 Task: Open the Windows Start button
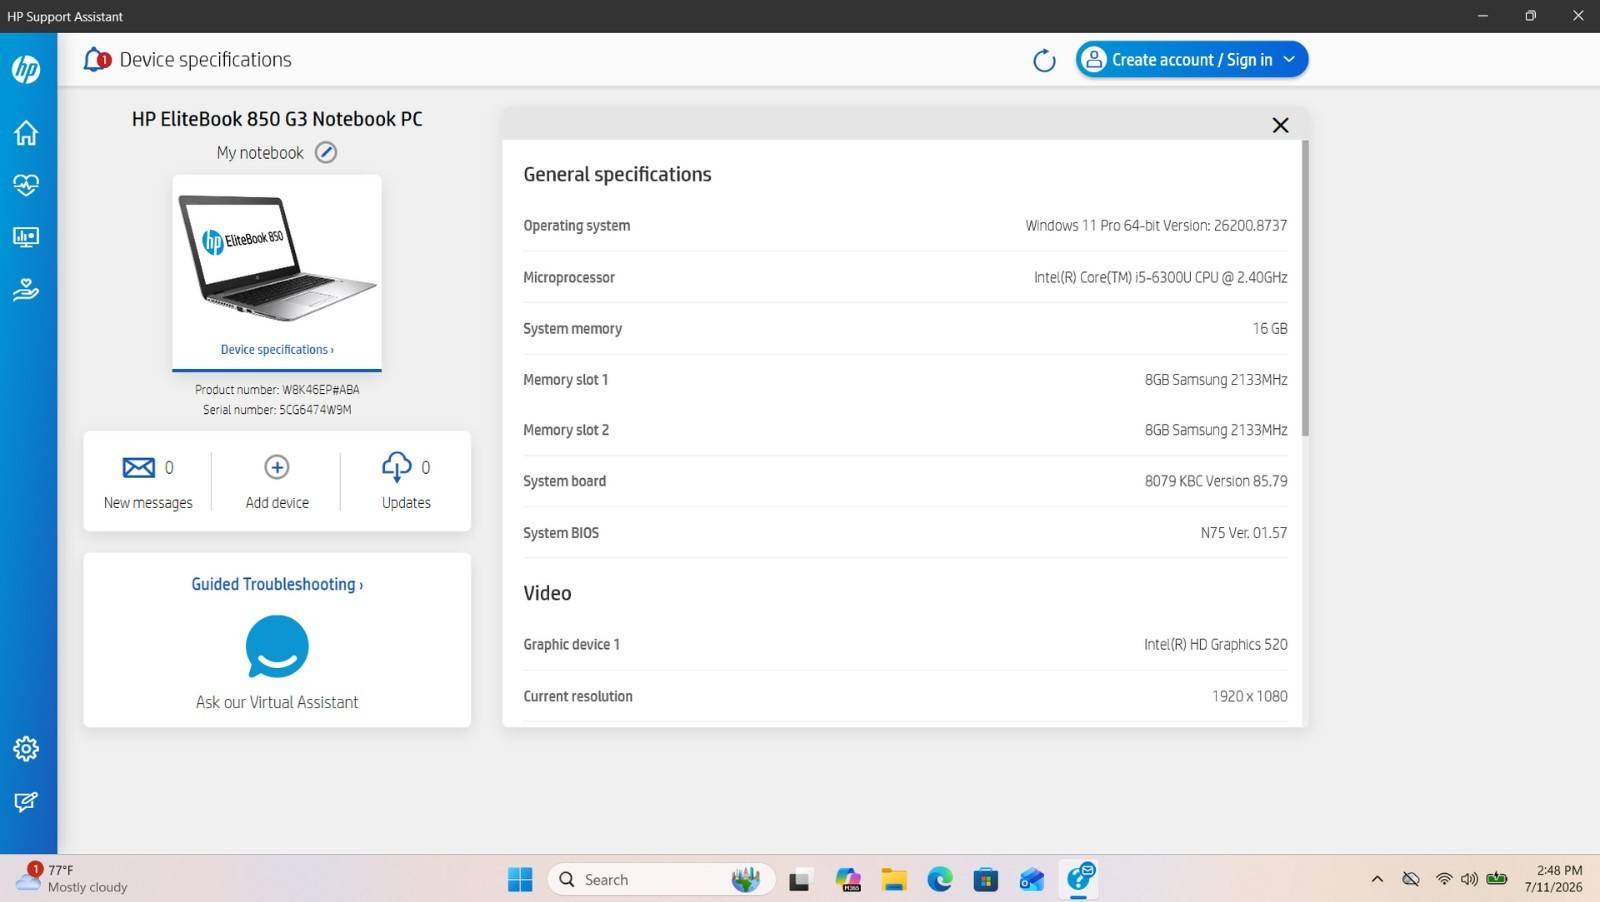pos(520,880)
